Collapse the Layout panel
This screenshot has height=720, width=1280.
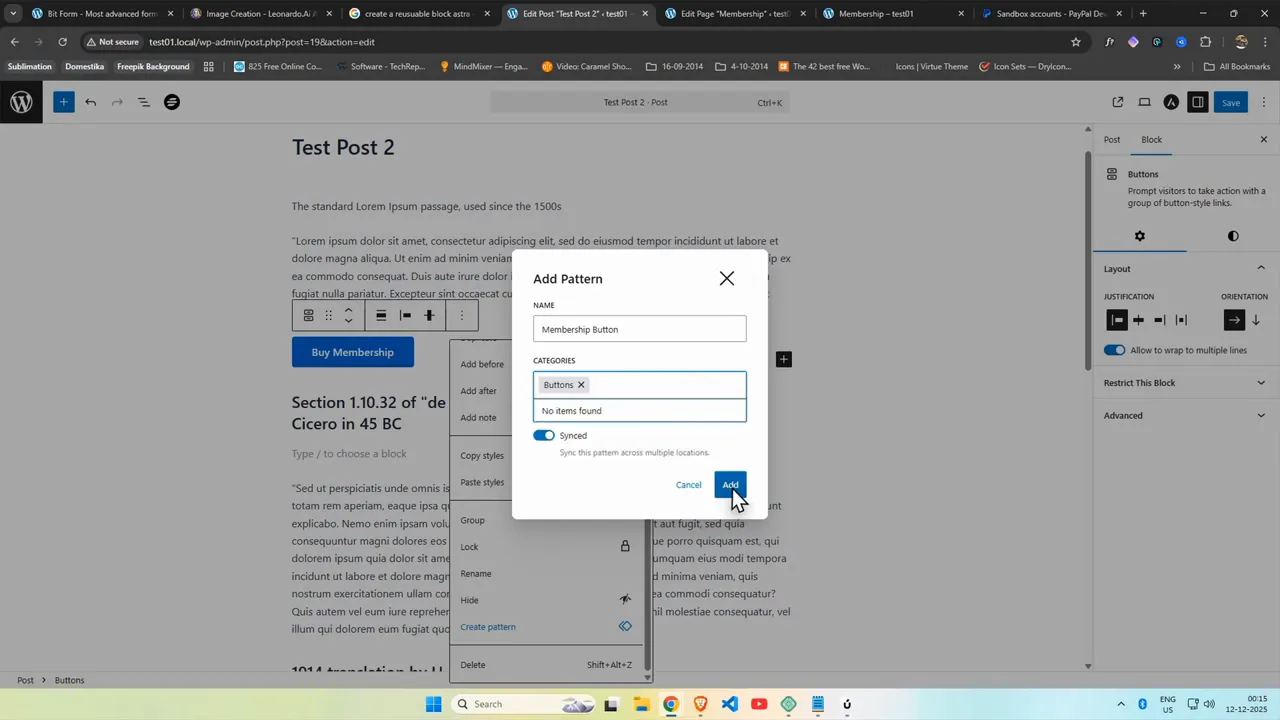(x=1261, y=268)
